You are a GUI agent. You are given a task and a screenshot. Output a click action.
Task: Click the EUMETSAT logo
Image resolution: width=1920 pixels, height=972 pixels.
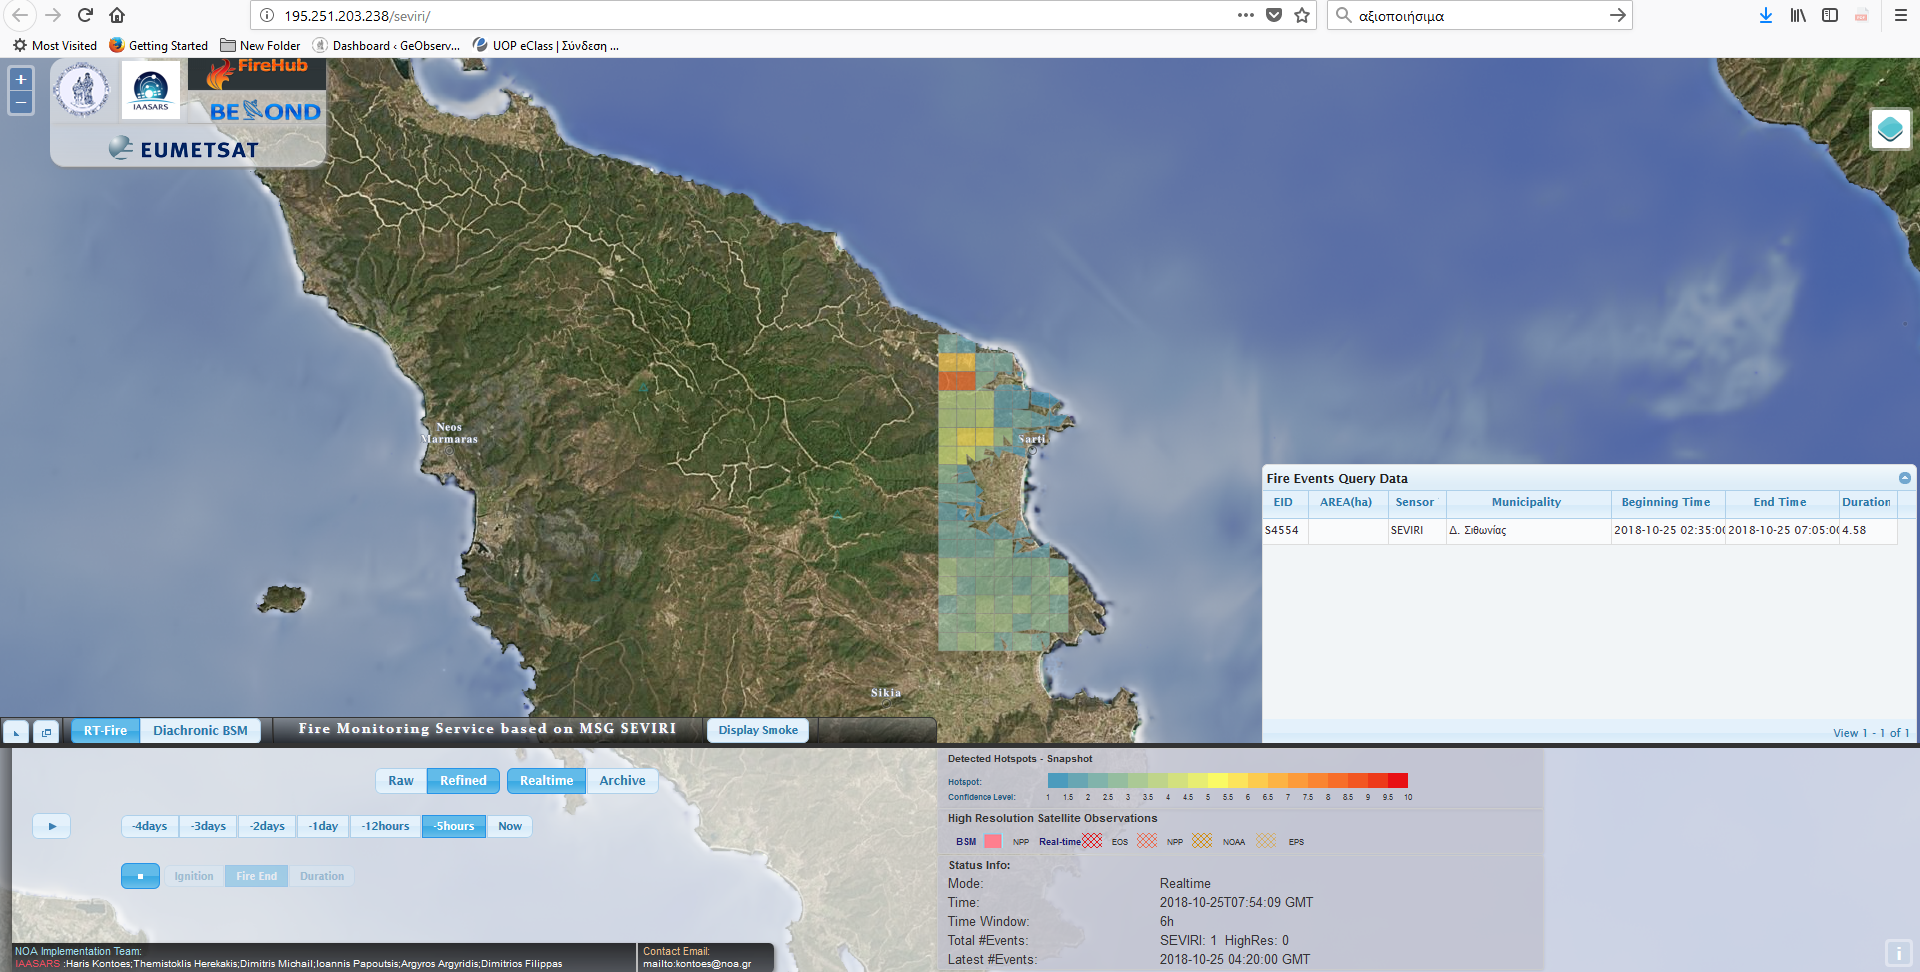point(185,149)
